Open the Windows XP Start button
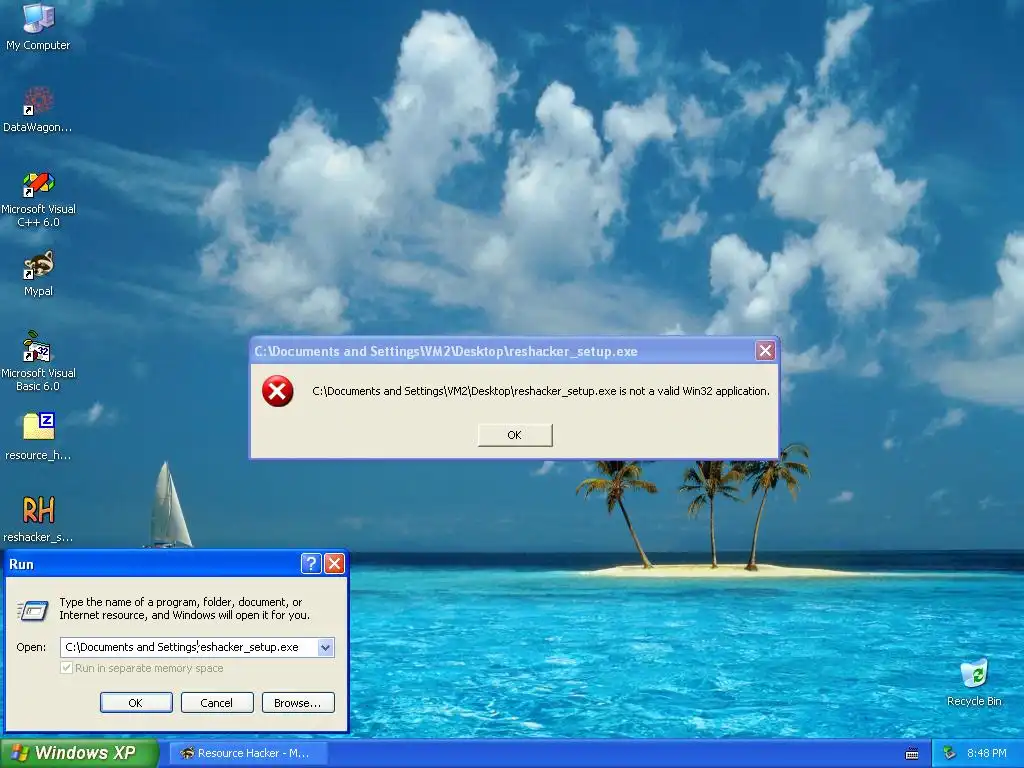This screenshot has height=768, width=1024. pyautogui.click(x=79, y=753)
